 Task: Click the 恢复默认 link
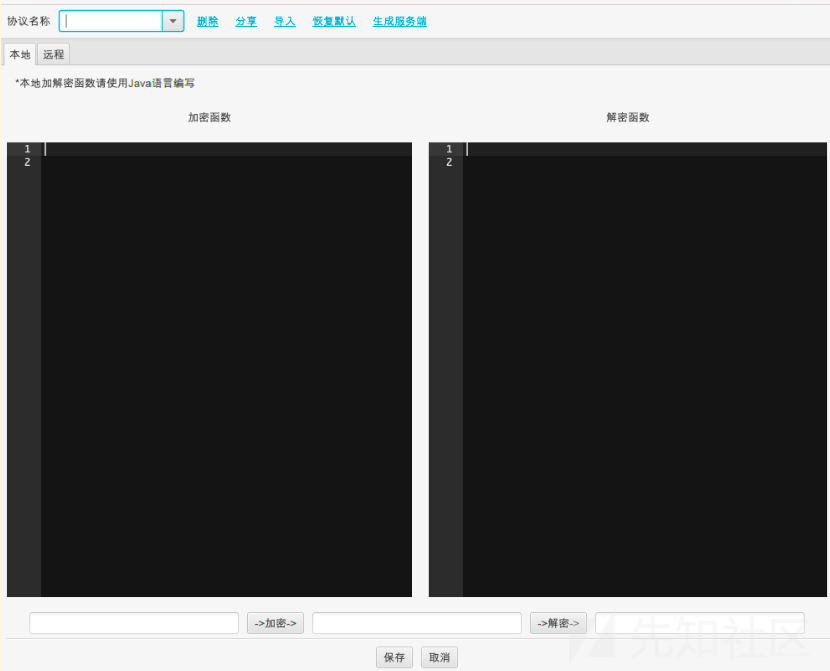[x=333, y=21]
